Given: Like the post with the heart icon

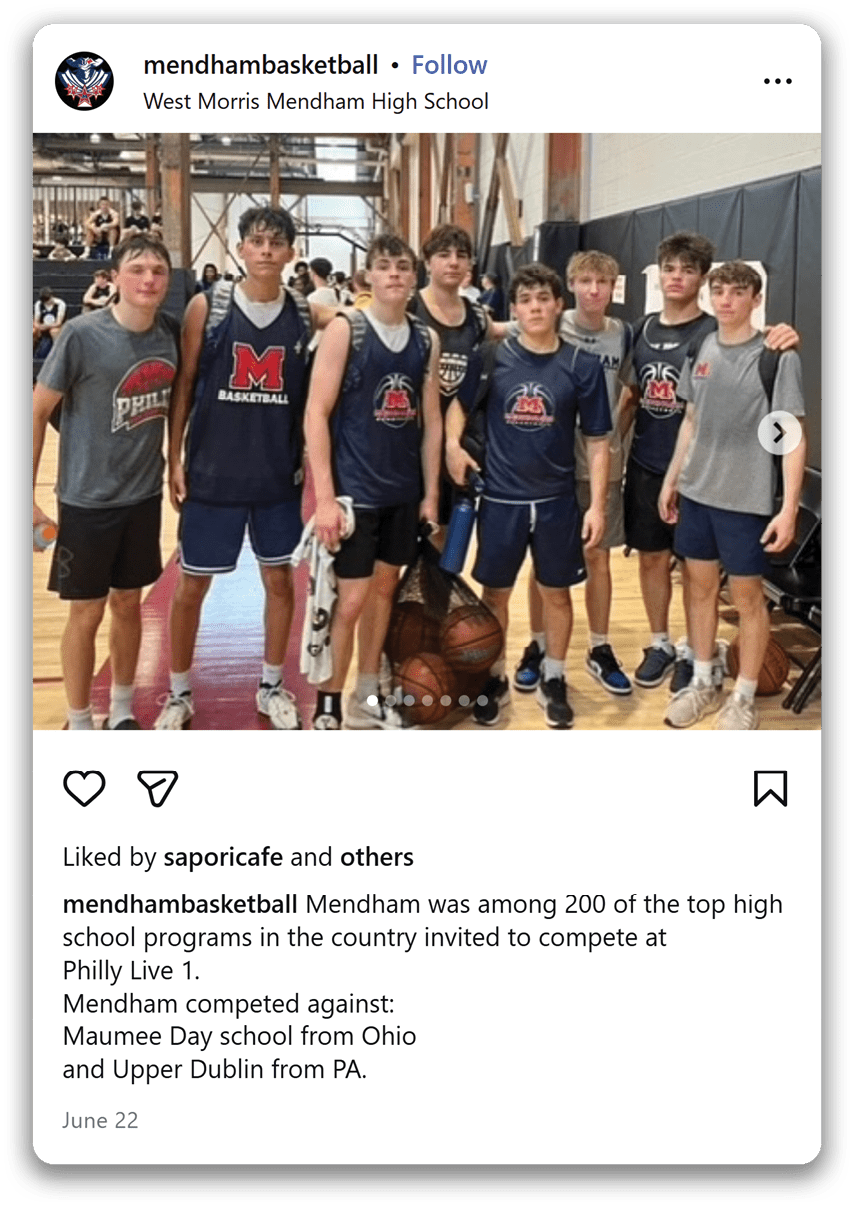Looking at the screenshot, I should [x=84, y=788].
